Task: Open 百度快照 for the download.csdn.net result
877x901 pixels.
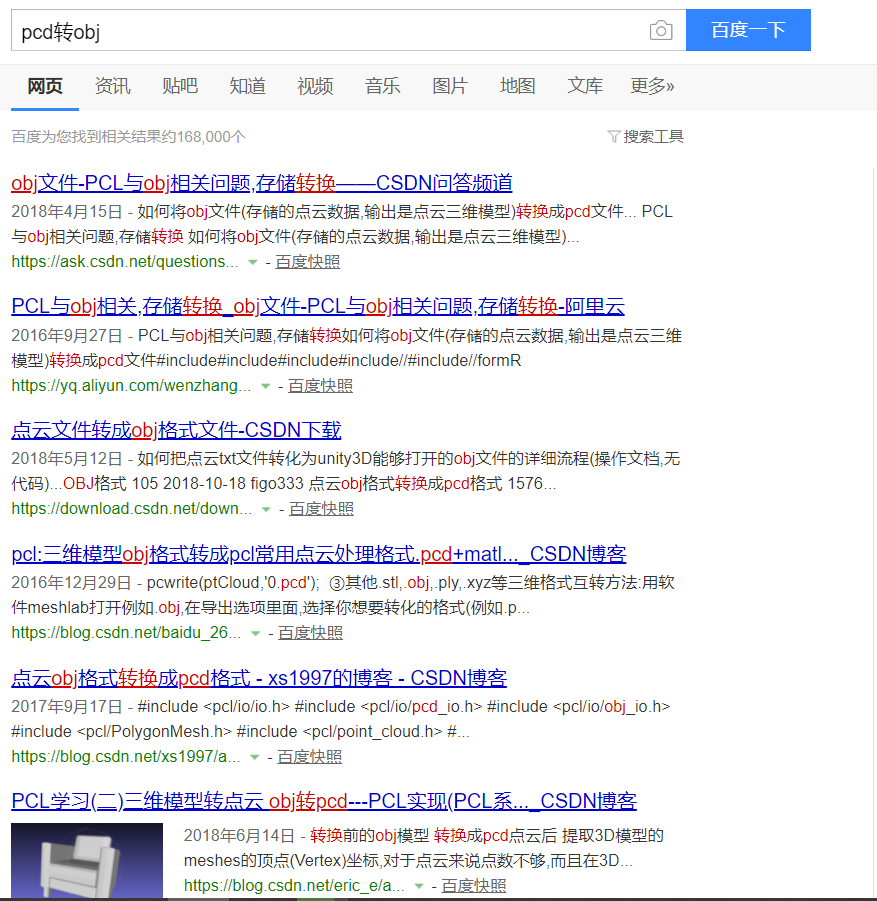Action: (x=321, y=509)
